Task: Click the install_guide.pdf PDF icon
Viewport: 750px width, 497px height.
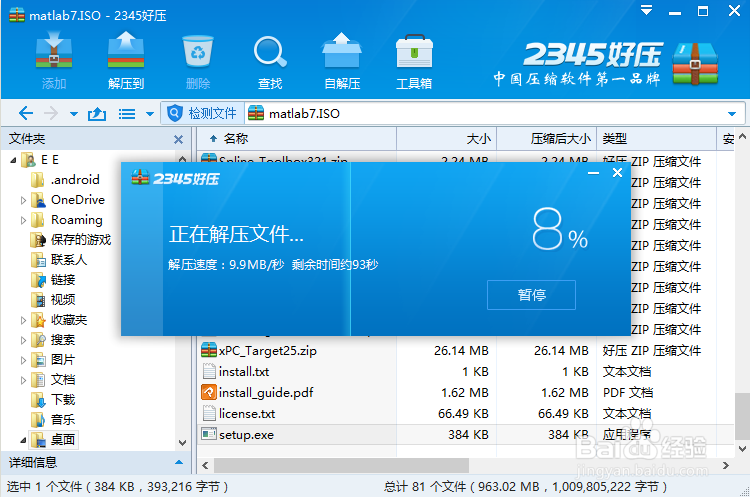Action: (x=209, y=392)
